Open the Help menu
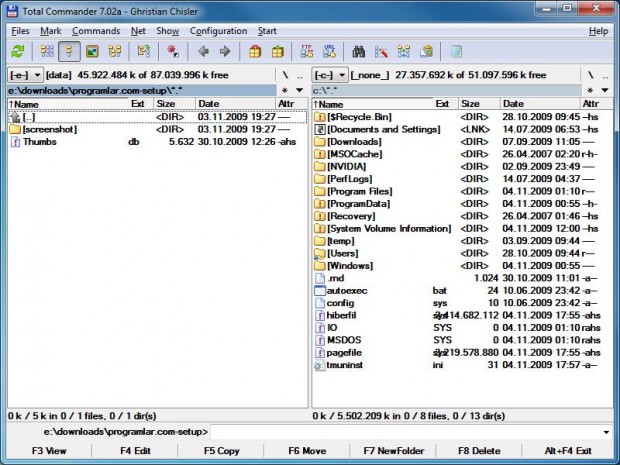620x465 pixels. [598, 31]
